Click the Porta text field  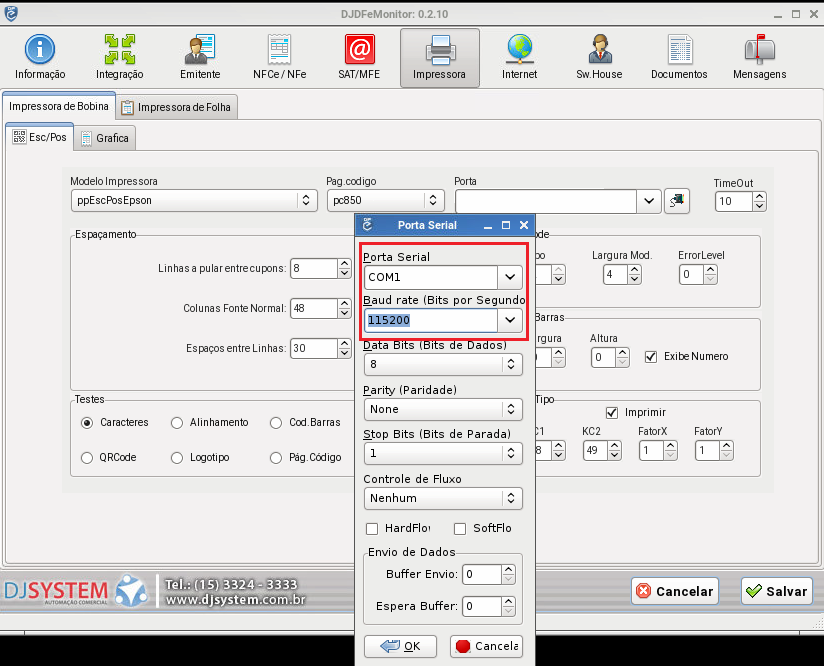point(546,201)
